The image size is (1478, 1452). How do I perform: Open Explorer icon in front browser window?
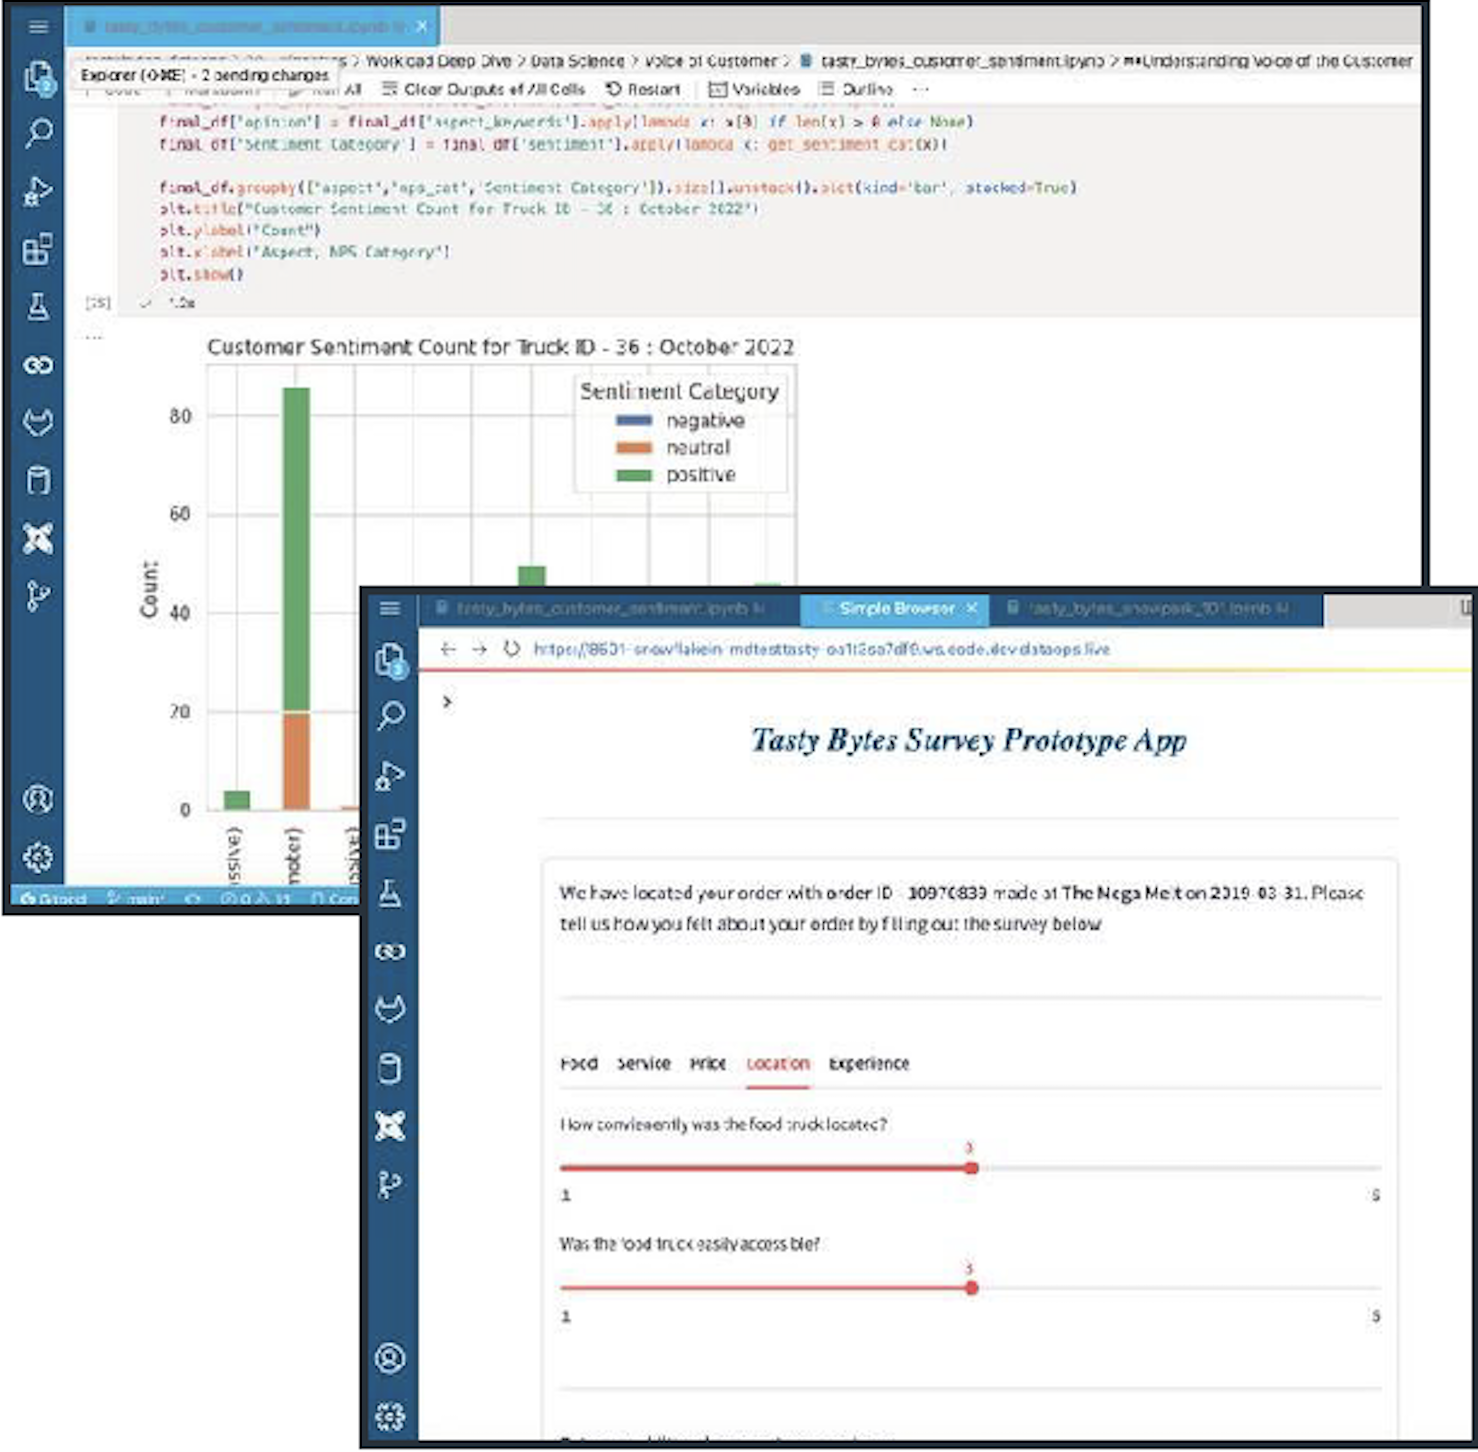click(390, 660)
